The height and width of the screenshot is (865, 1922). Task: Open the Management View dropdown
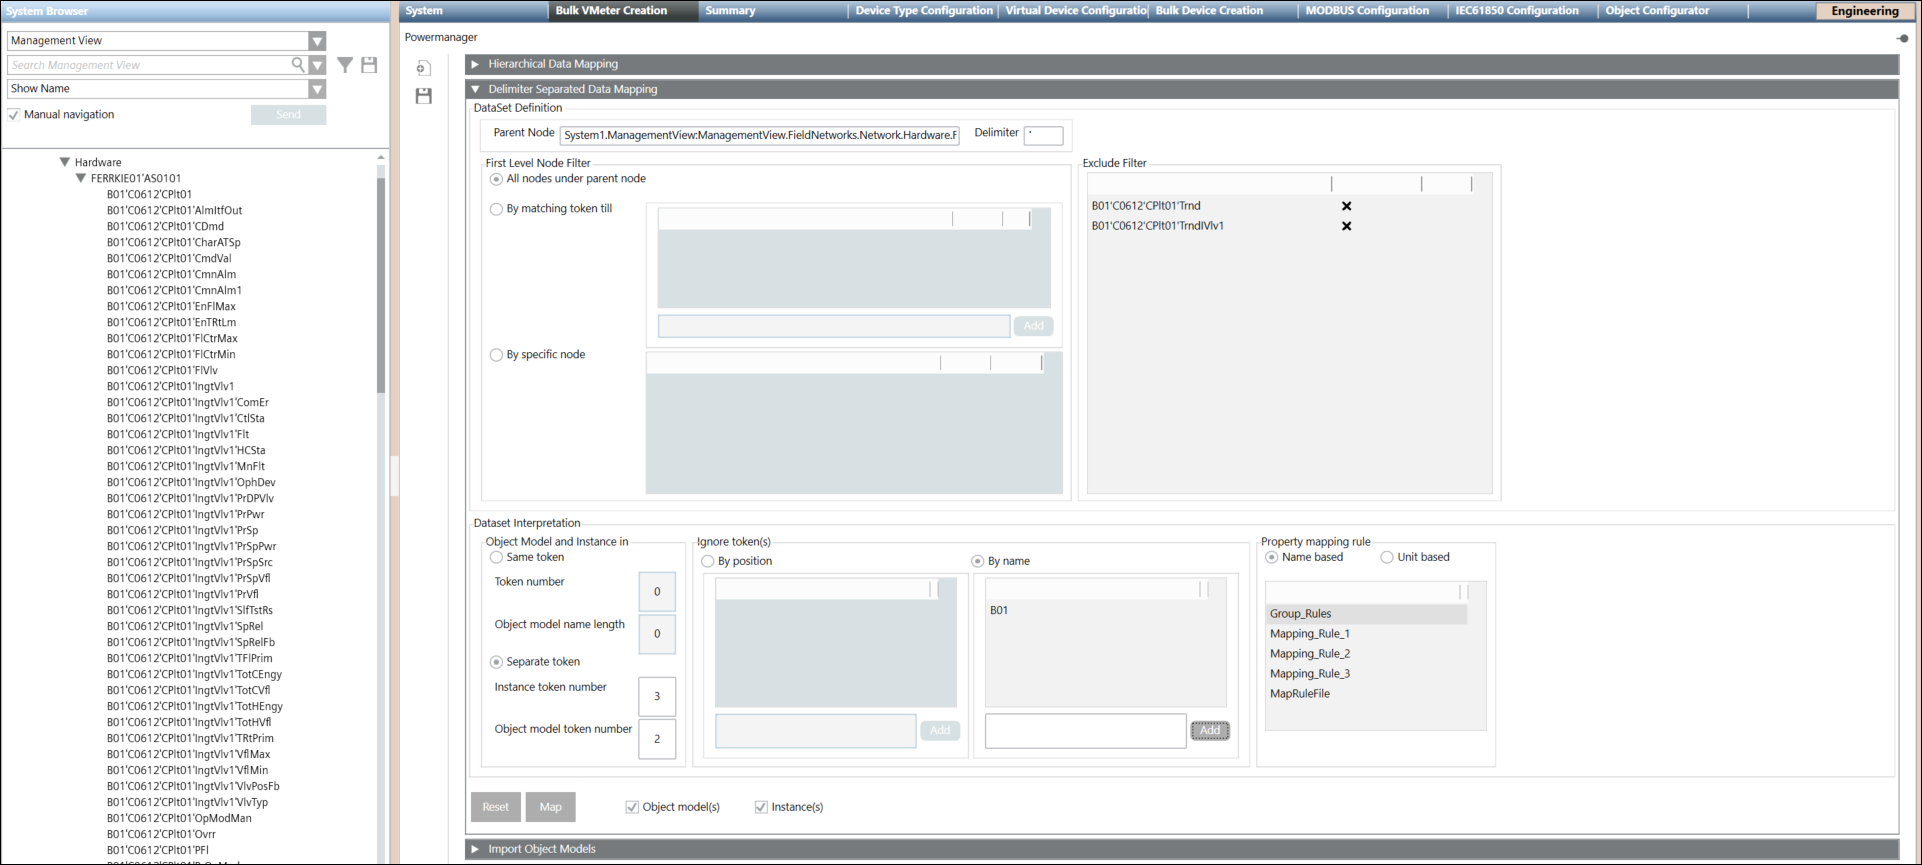click(x=317, y=41)
